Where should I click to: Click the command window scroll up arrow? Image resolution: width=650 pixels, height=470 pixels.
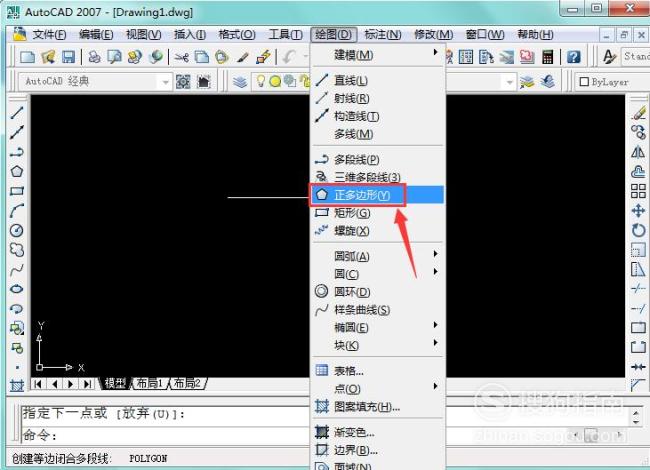pos(636,413)
